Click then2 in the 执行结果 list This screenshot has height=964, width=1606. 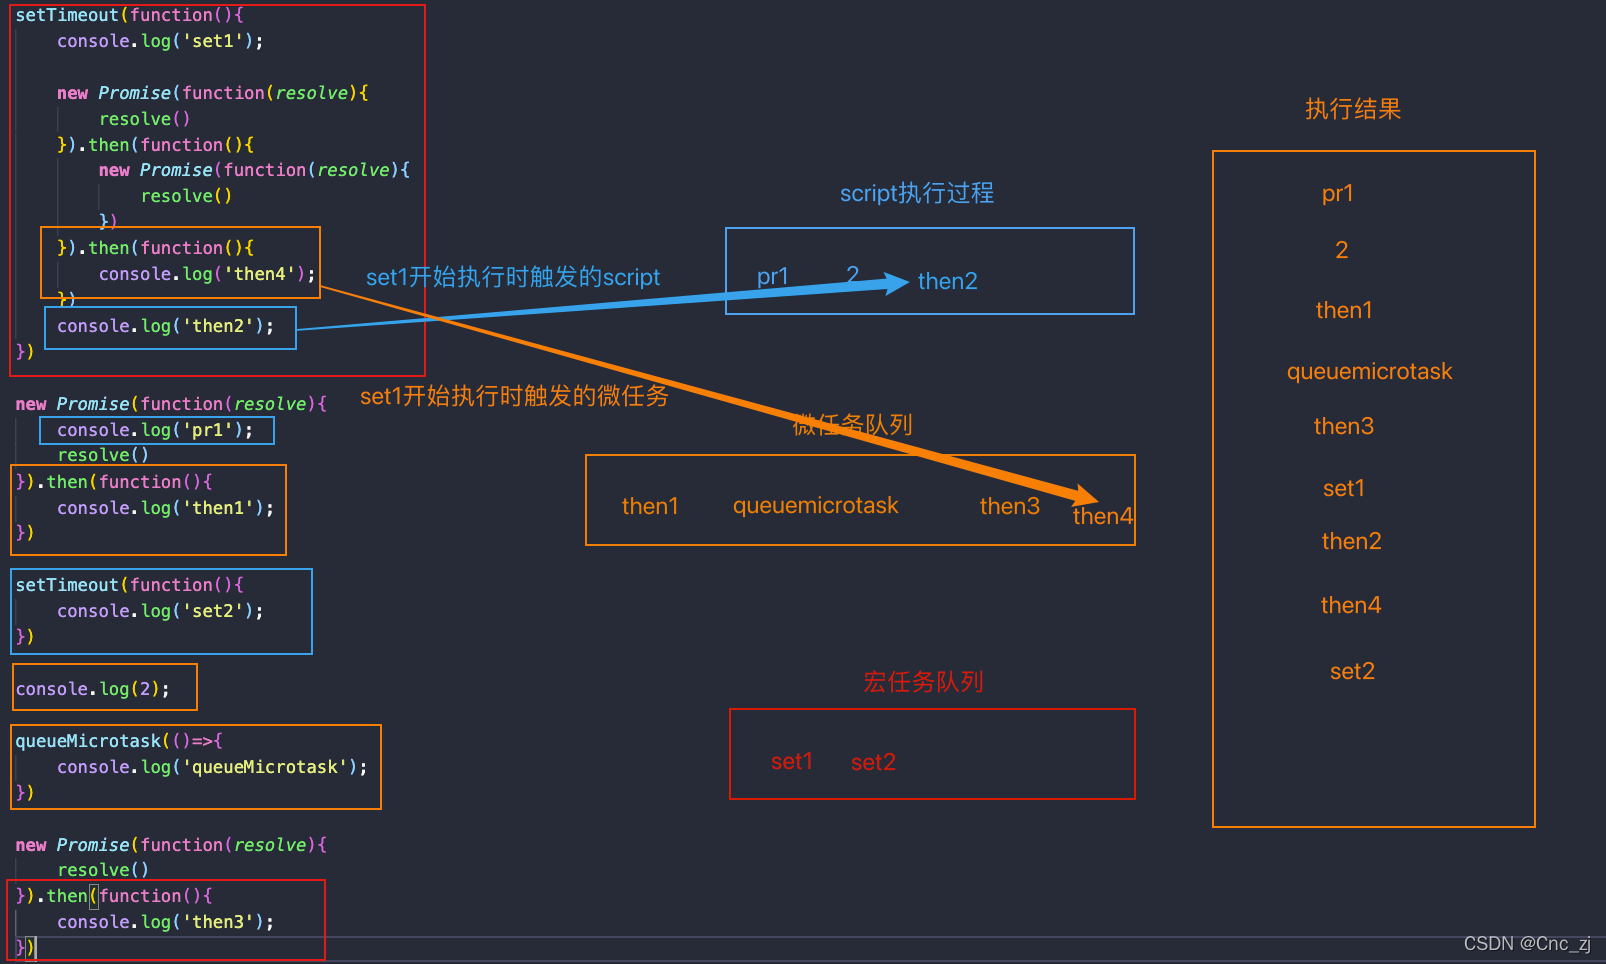(1352, 541)
